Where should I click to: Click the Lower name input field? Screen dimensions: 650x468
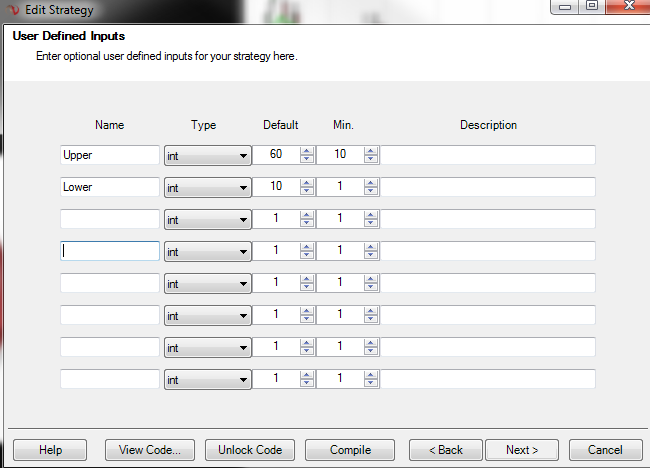tap(110, 187)
